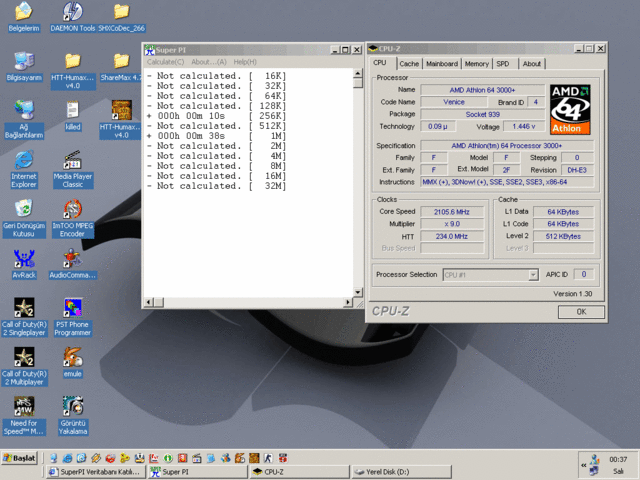Click the 1M result line 00m 38s
The width and height of the screenshot is (640, 480).
(216, 136)
